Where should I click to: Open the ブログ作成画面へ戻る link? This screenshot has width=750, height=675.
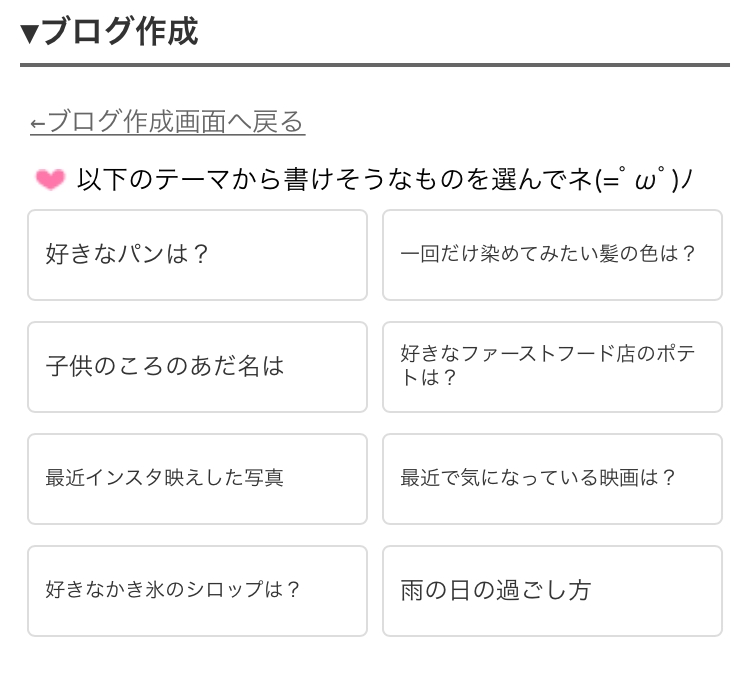coord(167,122)
